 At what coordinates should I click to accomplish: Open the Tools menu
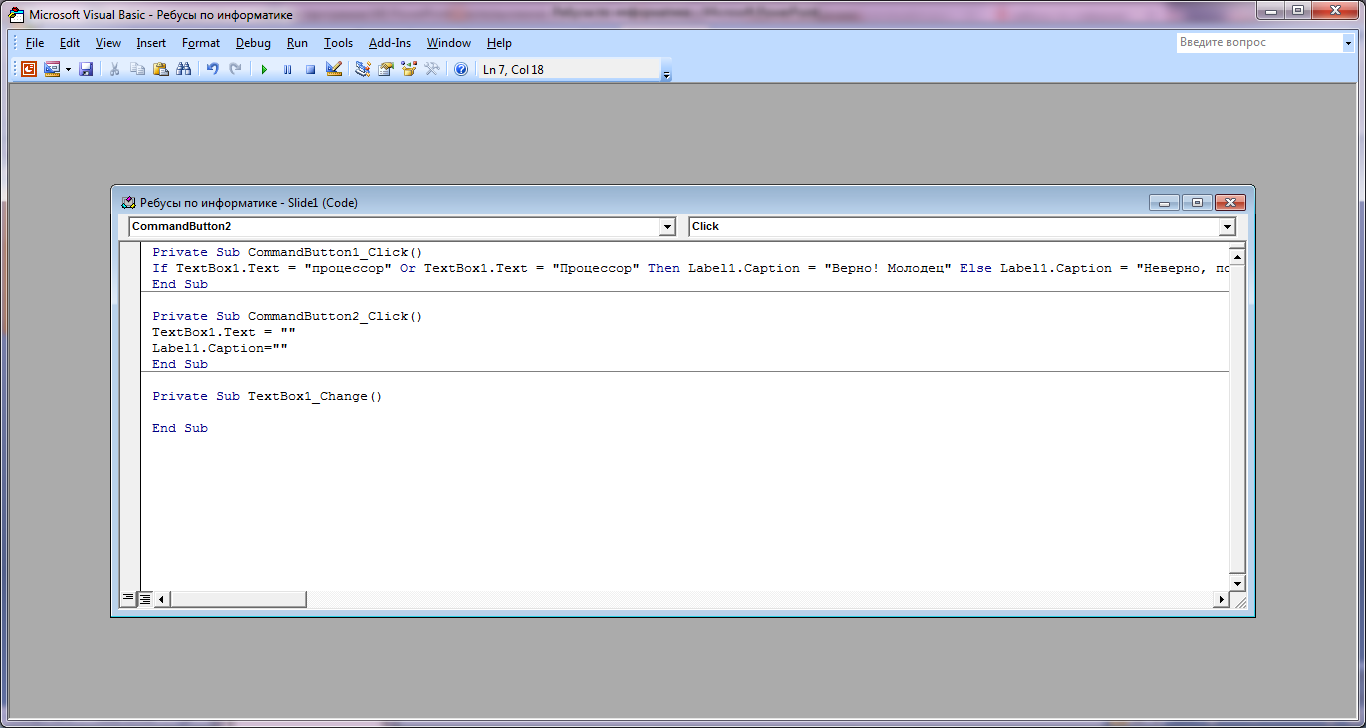pyautogui.click(x=339, y=43)
